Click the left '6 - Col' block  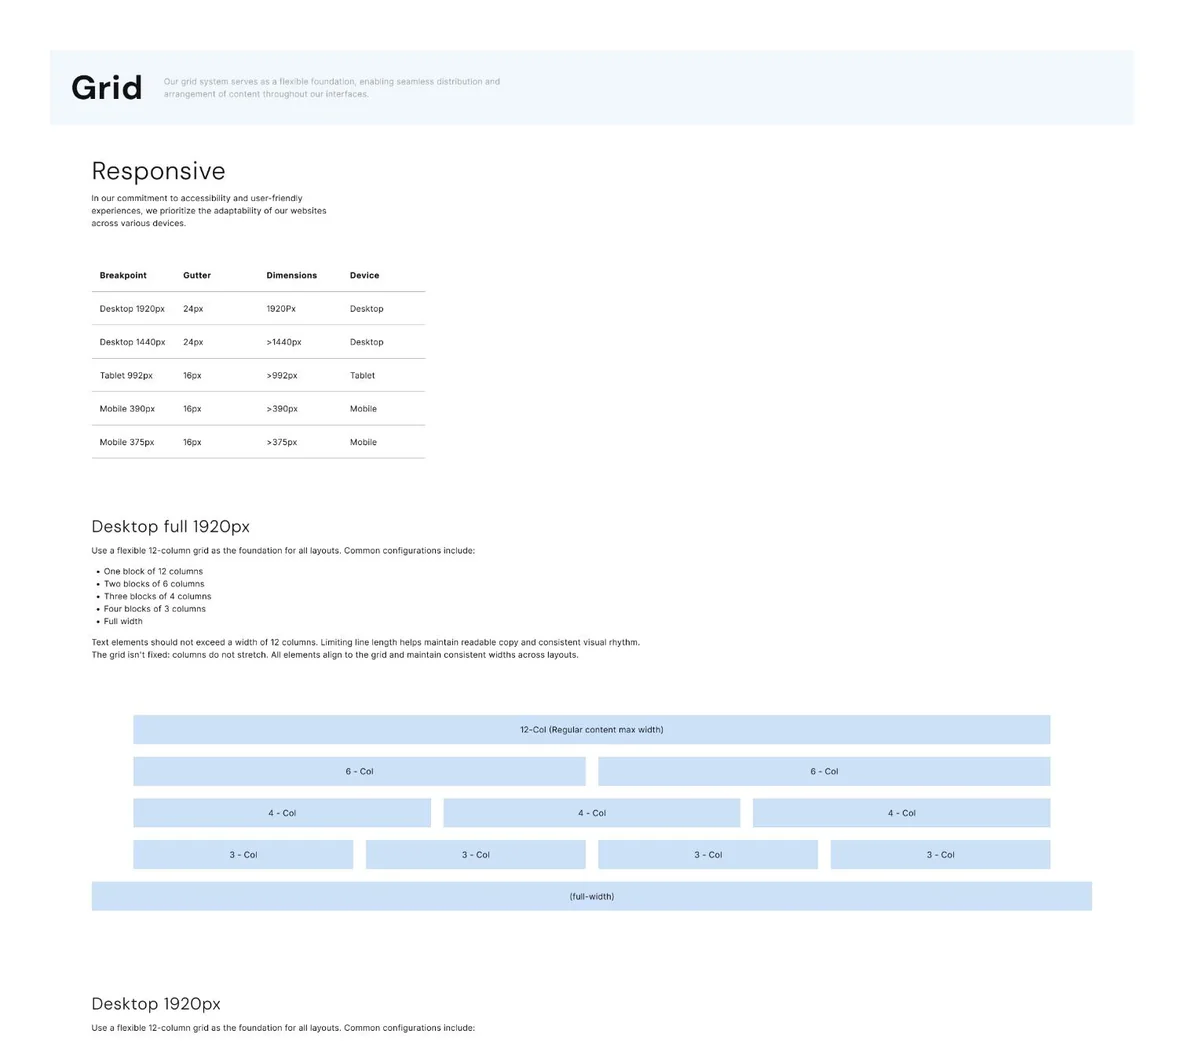[x=359, y=772]
